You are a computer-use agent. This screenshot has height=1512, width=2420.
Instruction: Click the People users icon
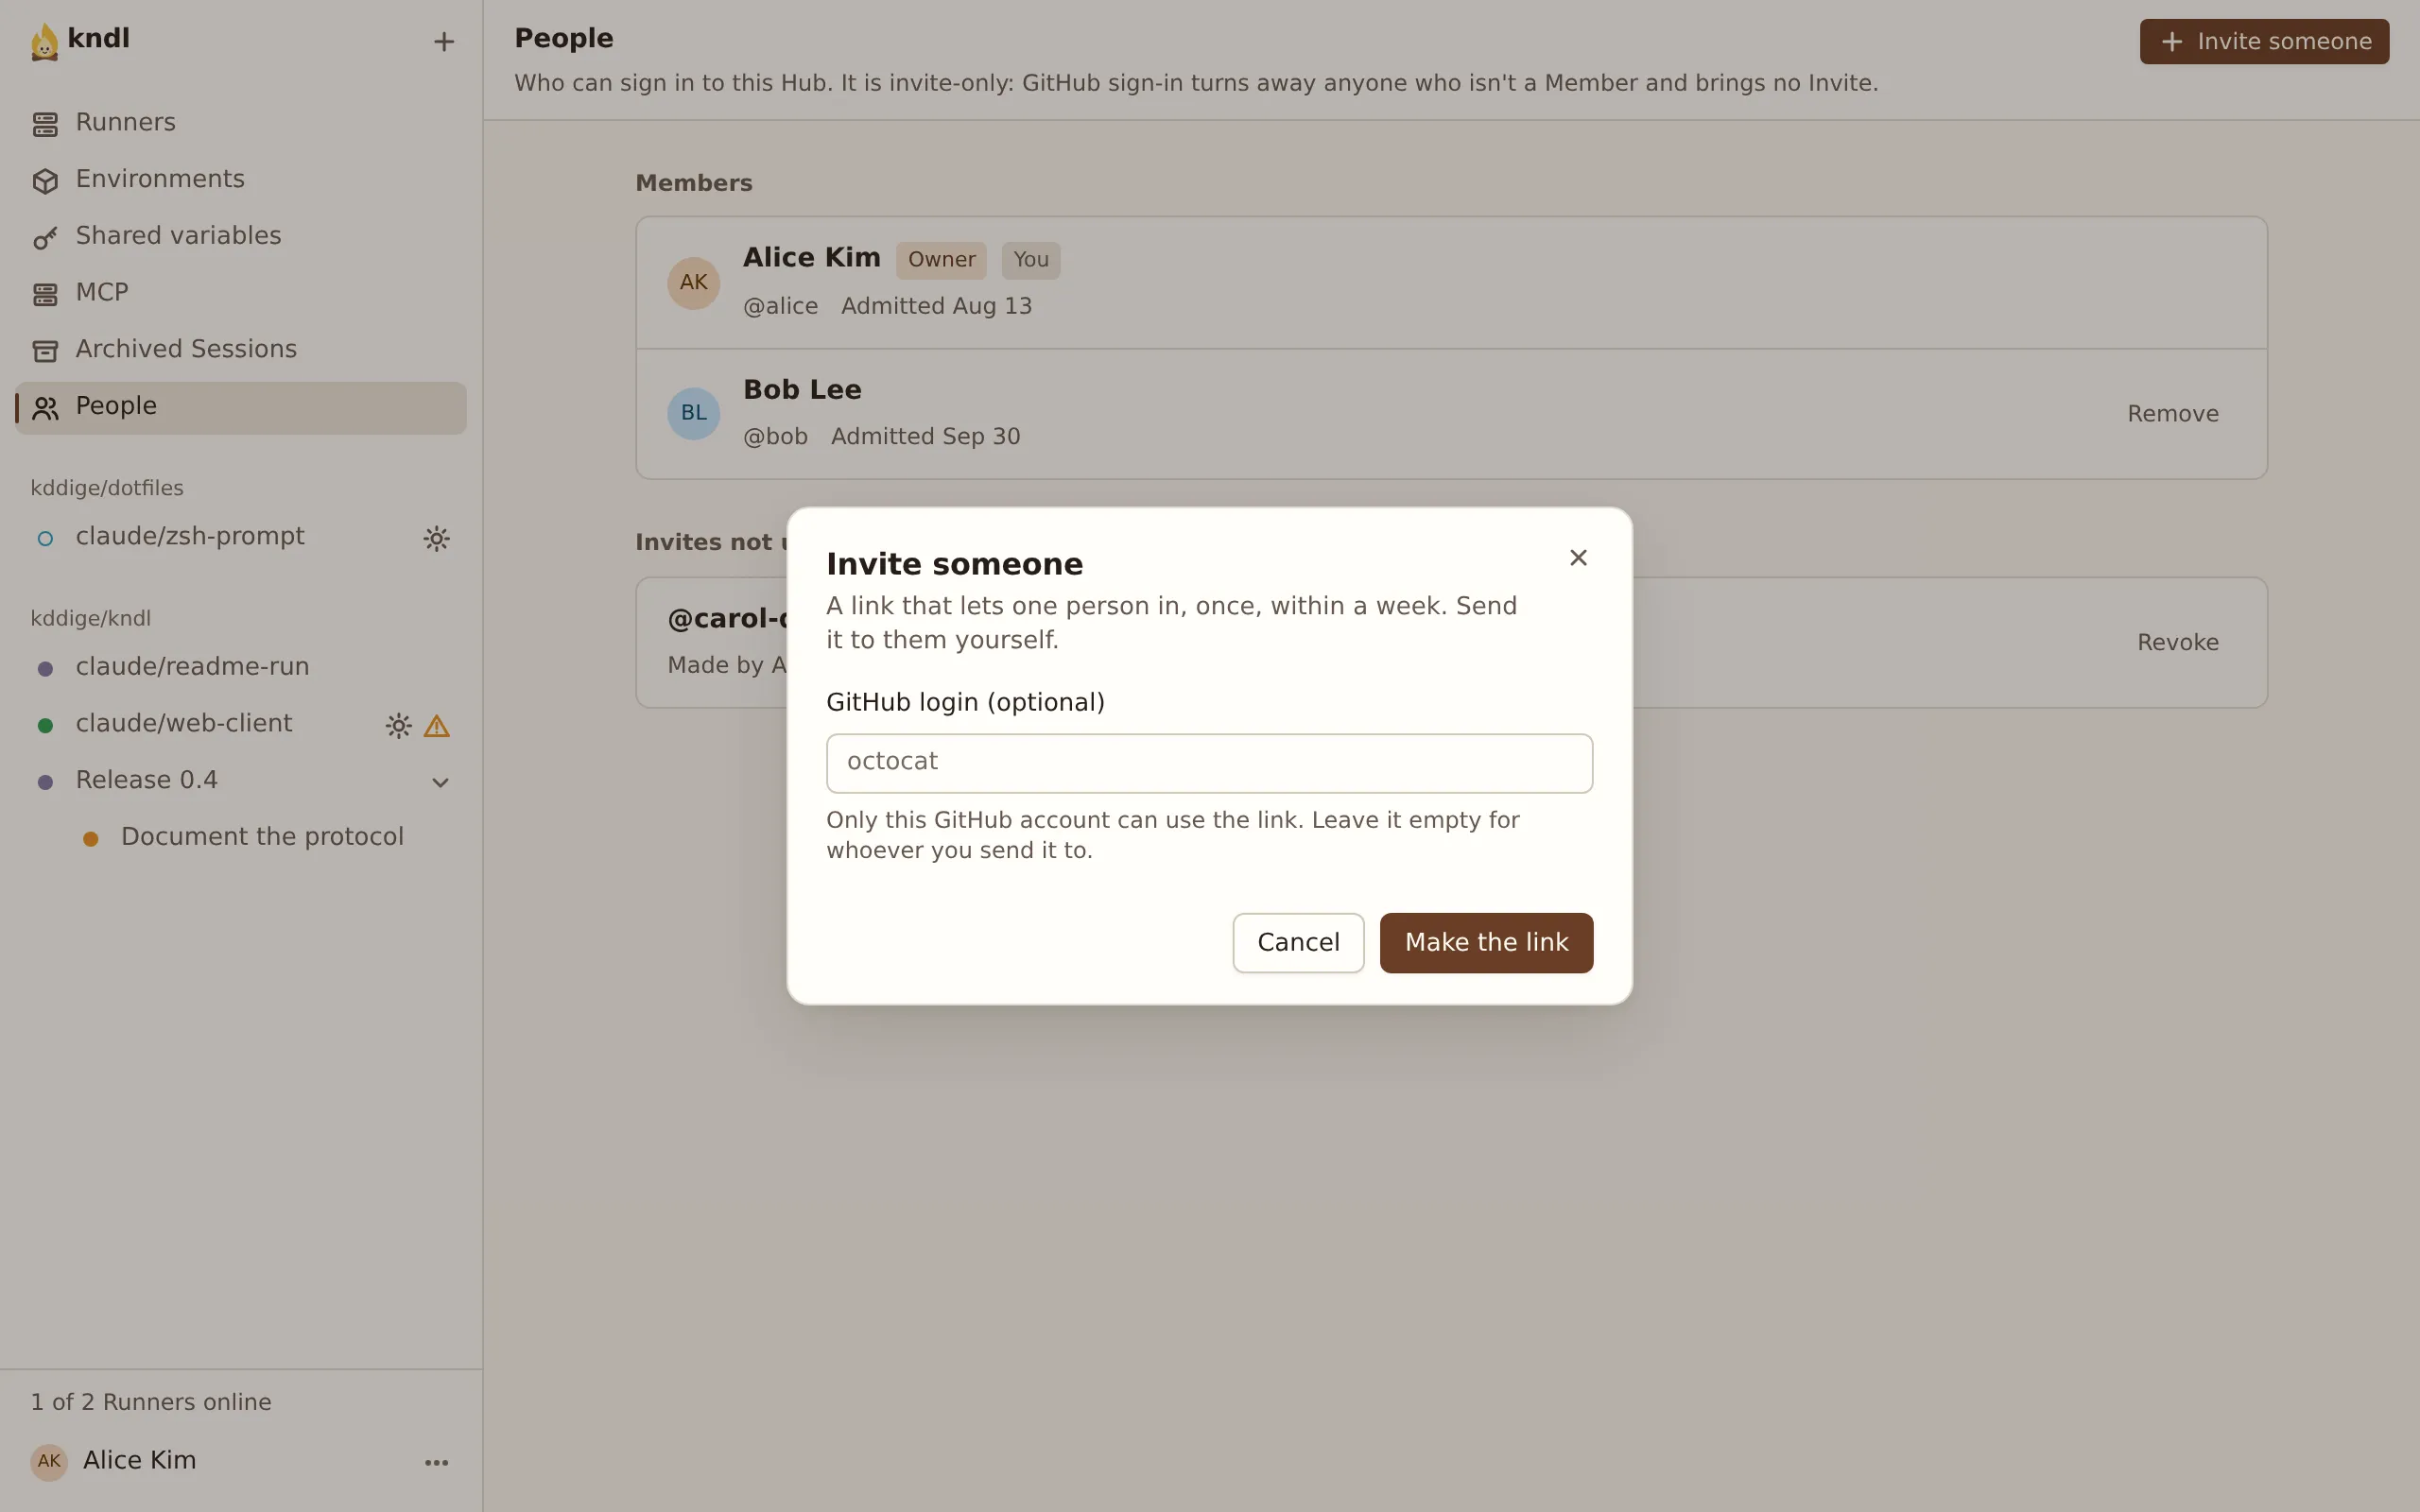(45, 408)
